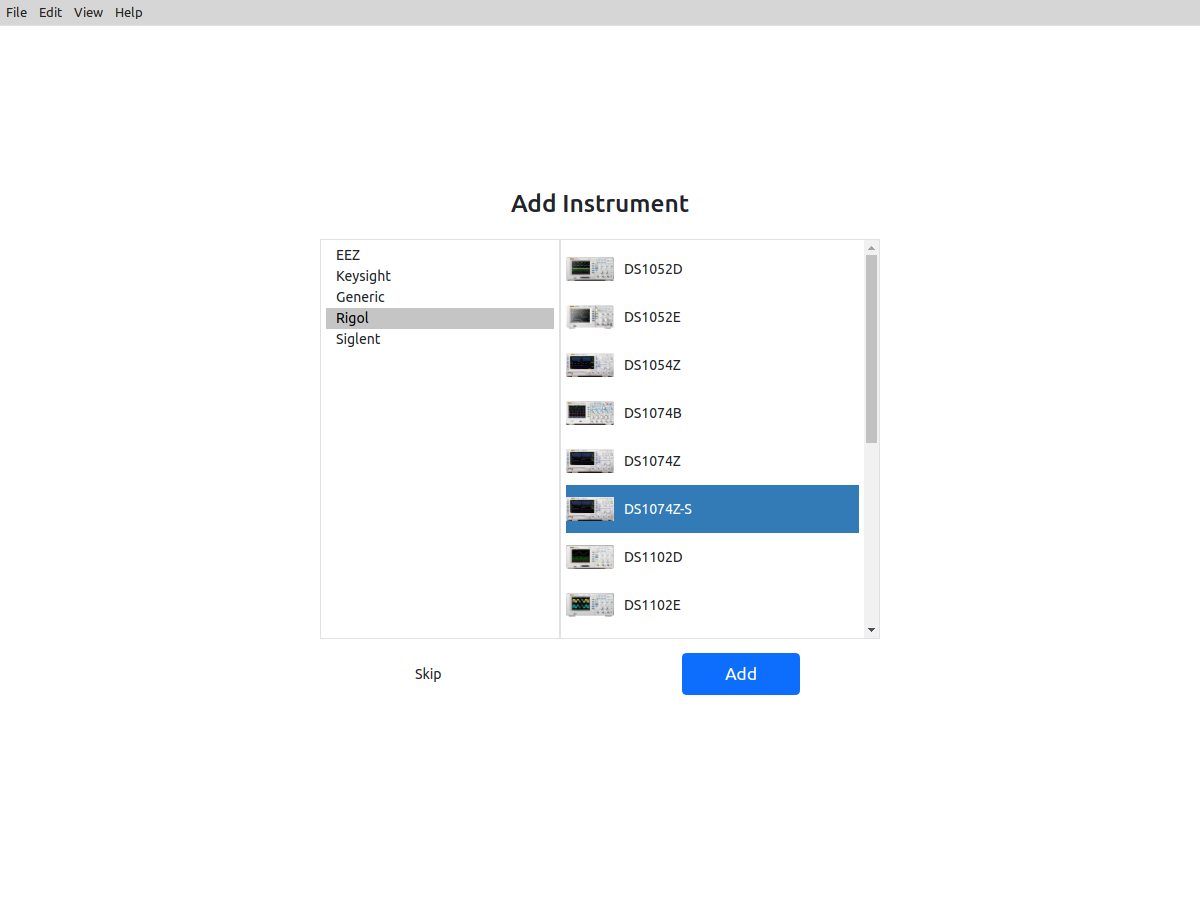1200x900 pixels.
Task: Click the Skip link
Action: [x=428, y=674]
